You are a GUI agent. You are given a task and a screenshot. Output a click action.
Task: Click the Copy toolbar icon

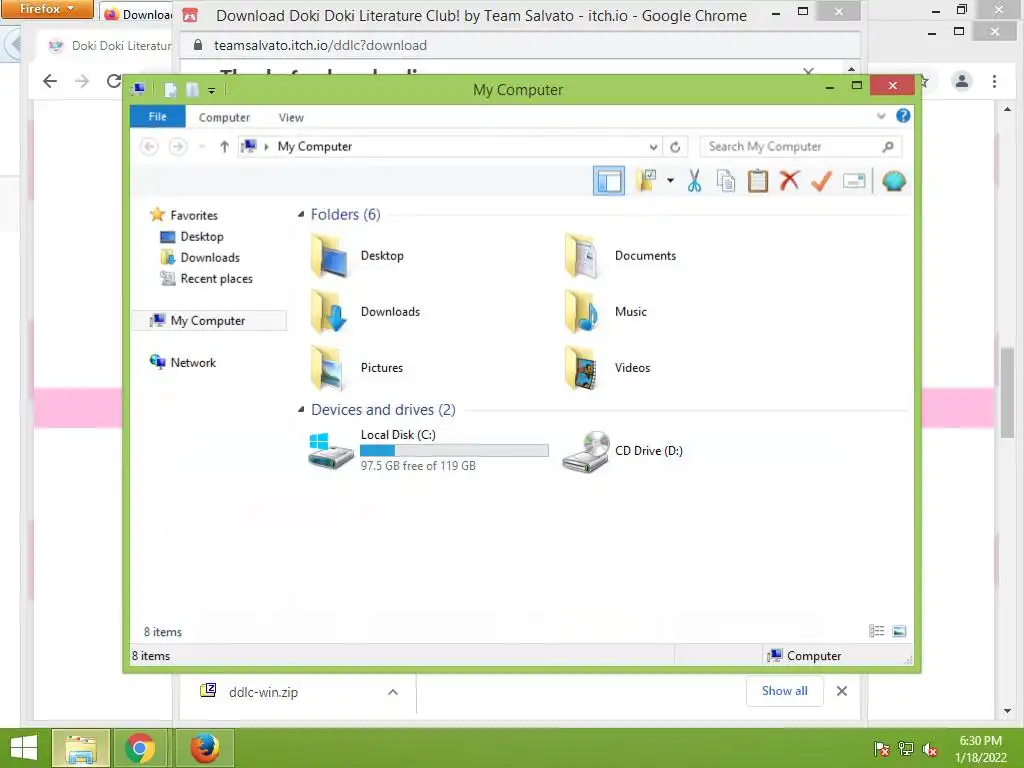[x=726, y=181]
